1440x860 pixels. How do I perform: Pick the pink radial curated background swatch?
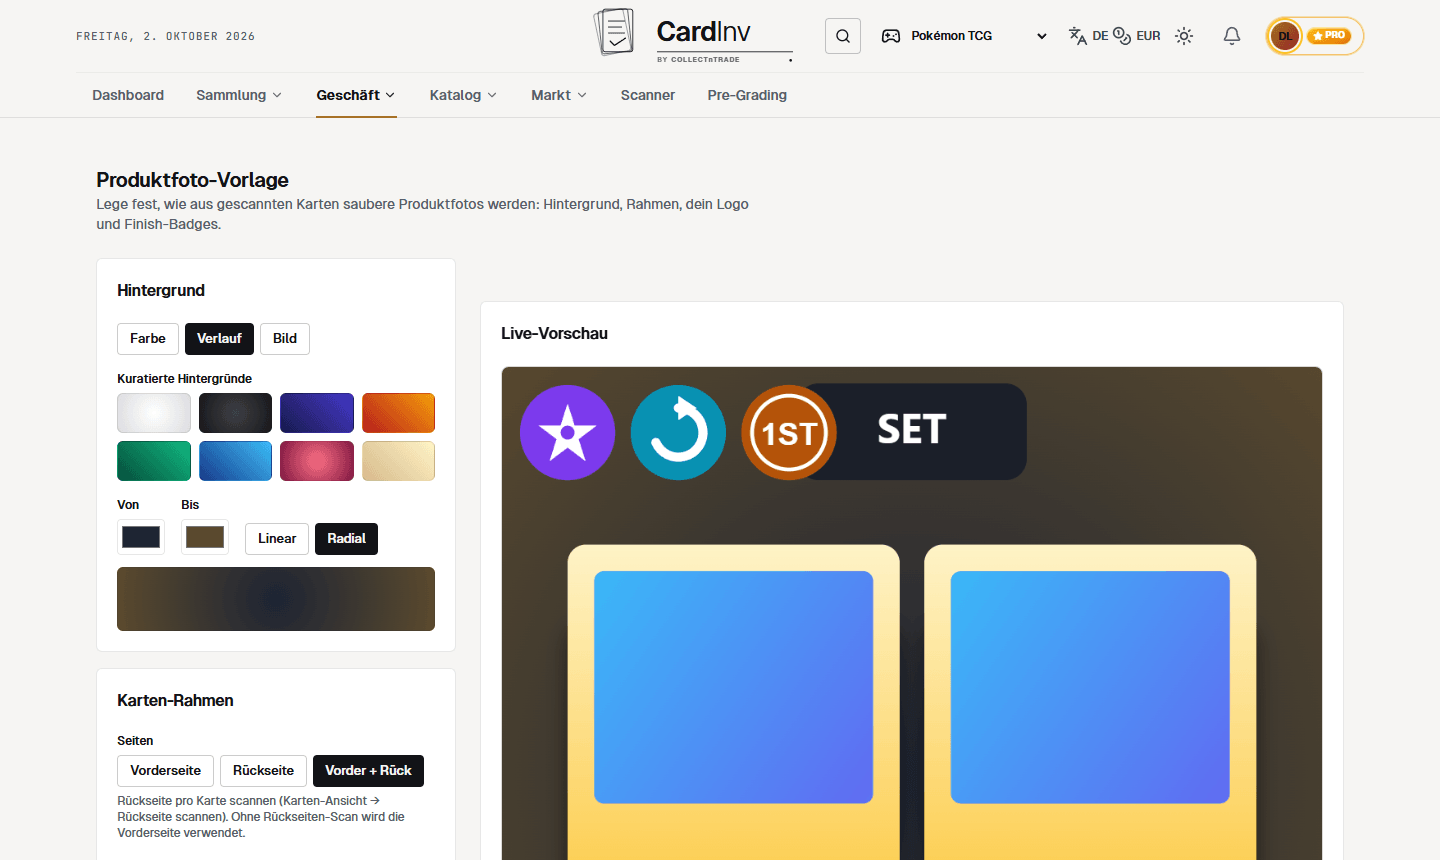pyautogui.click(x=317, y=461)
